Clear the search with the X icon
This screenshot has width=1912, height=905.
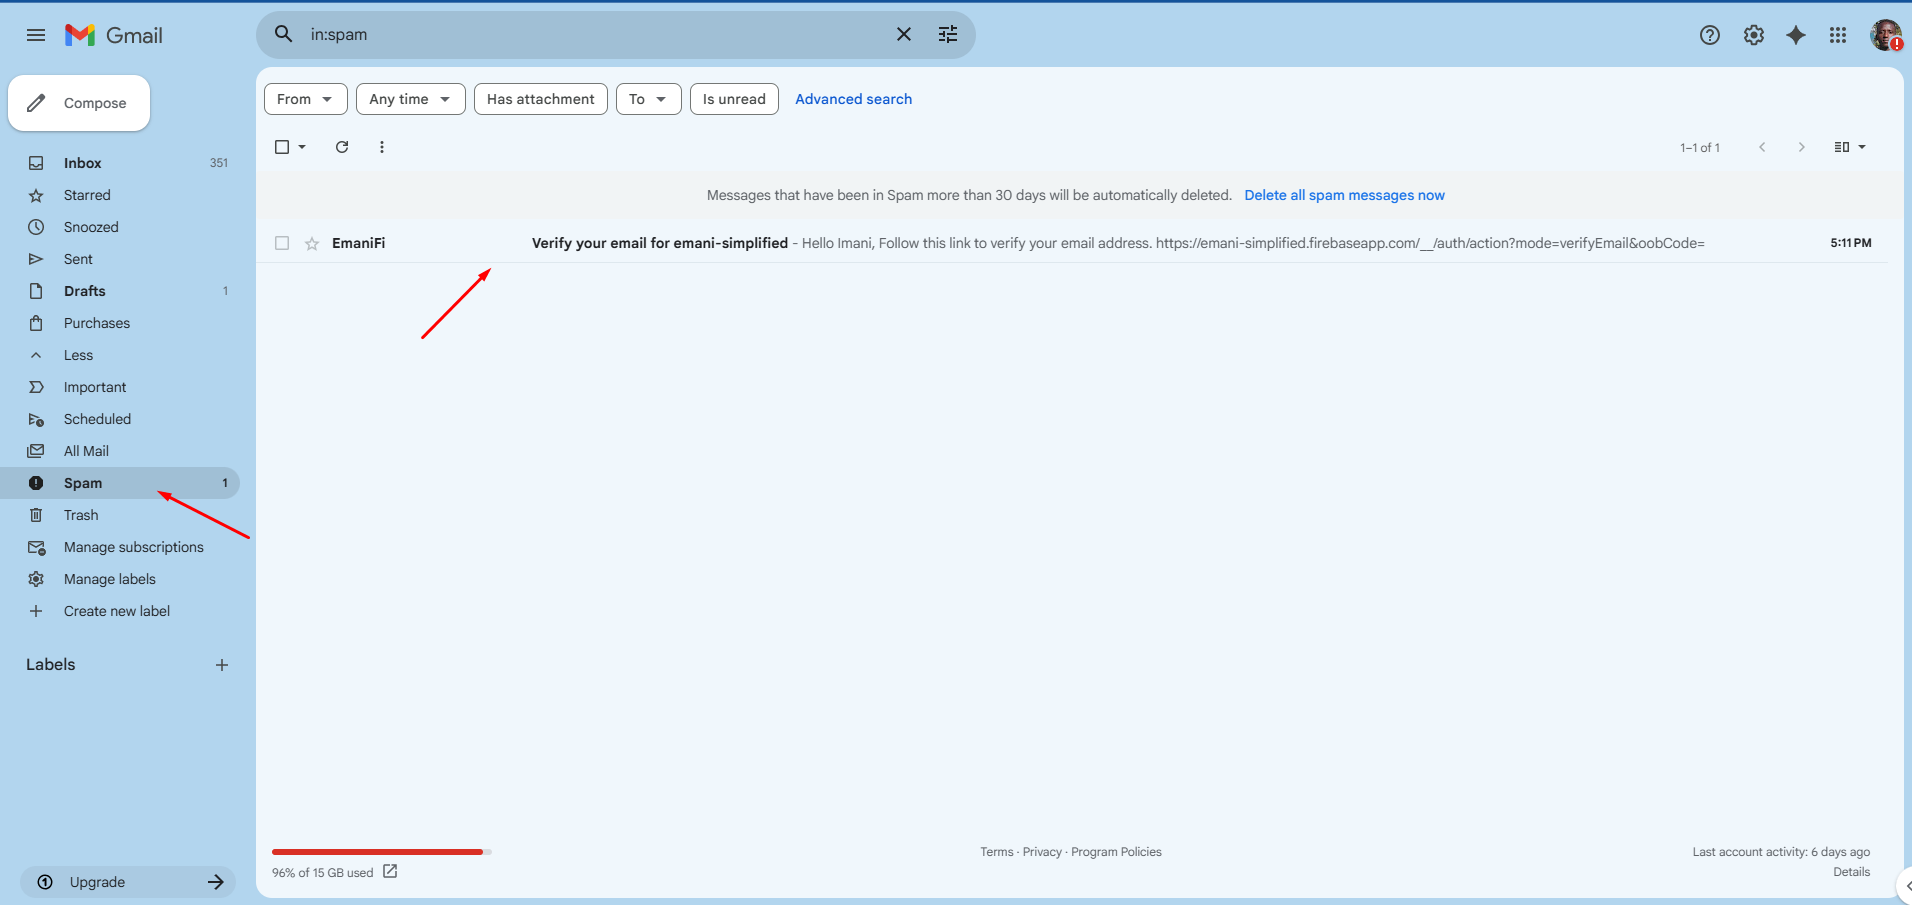pyautogui.click(x=903, y=35)
